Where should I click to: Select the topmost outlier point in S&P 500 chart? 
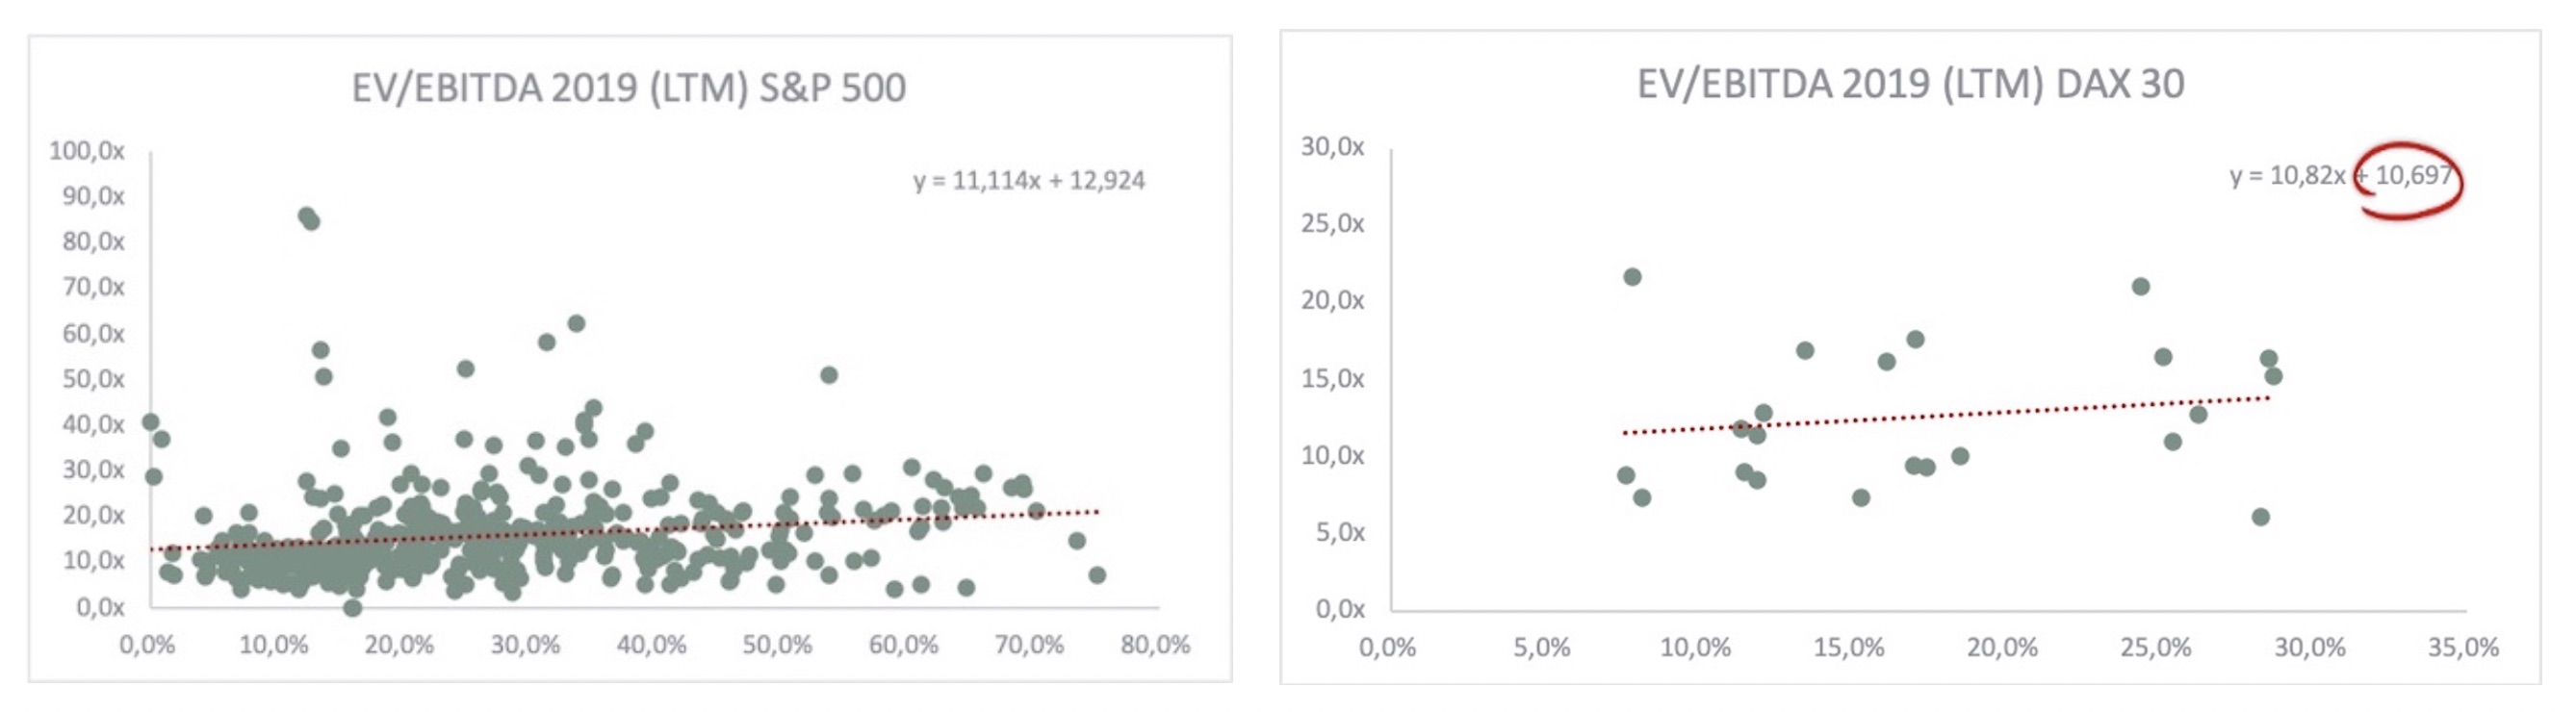[x=306, y=216]
